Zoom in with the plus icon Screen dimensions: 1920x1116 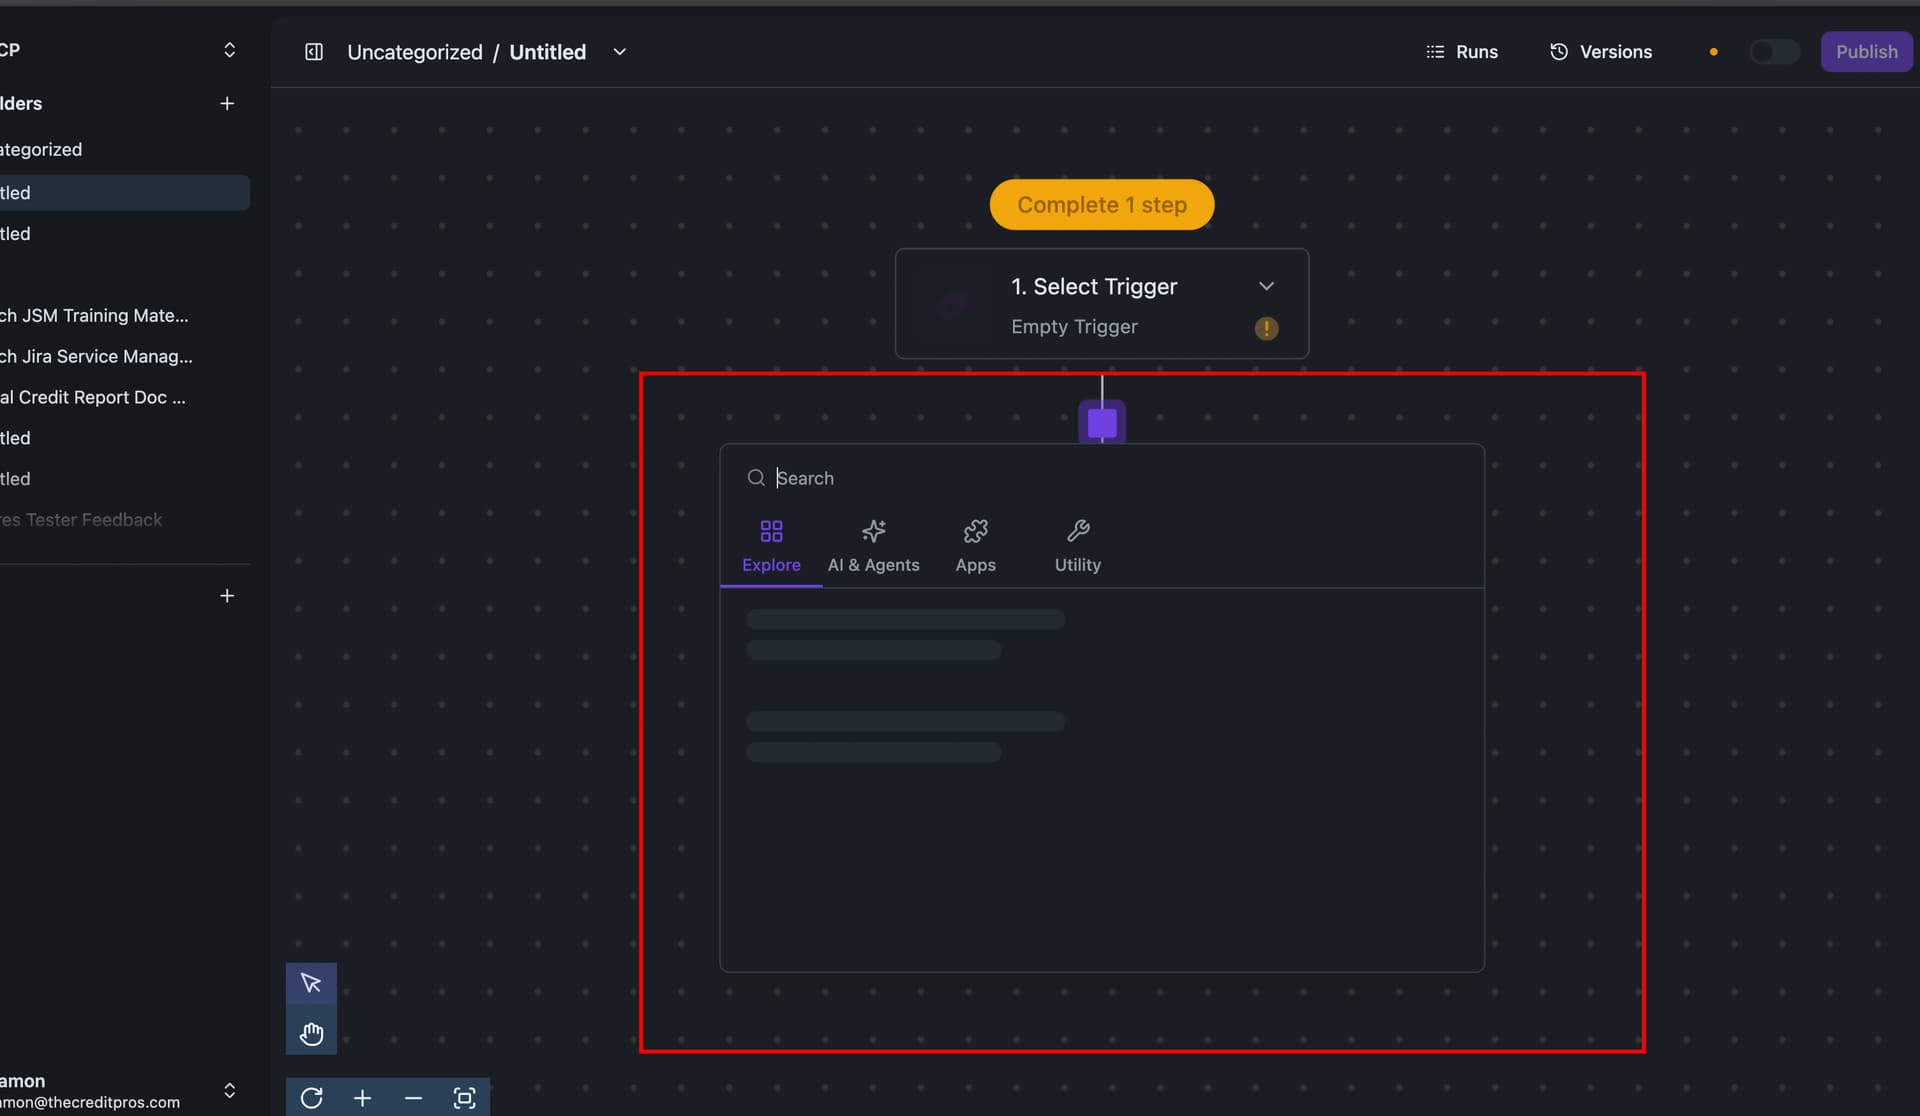(362, 1098)
